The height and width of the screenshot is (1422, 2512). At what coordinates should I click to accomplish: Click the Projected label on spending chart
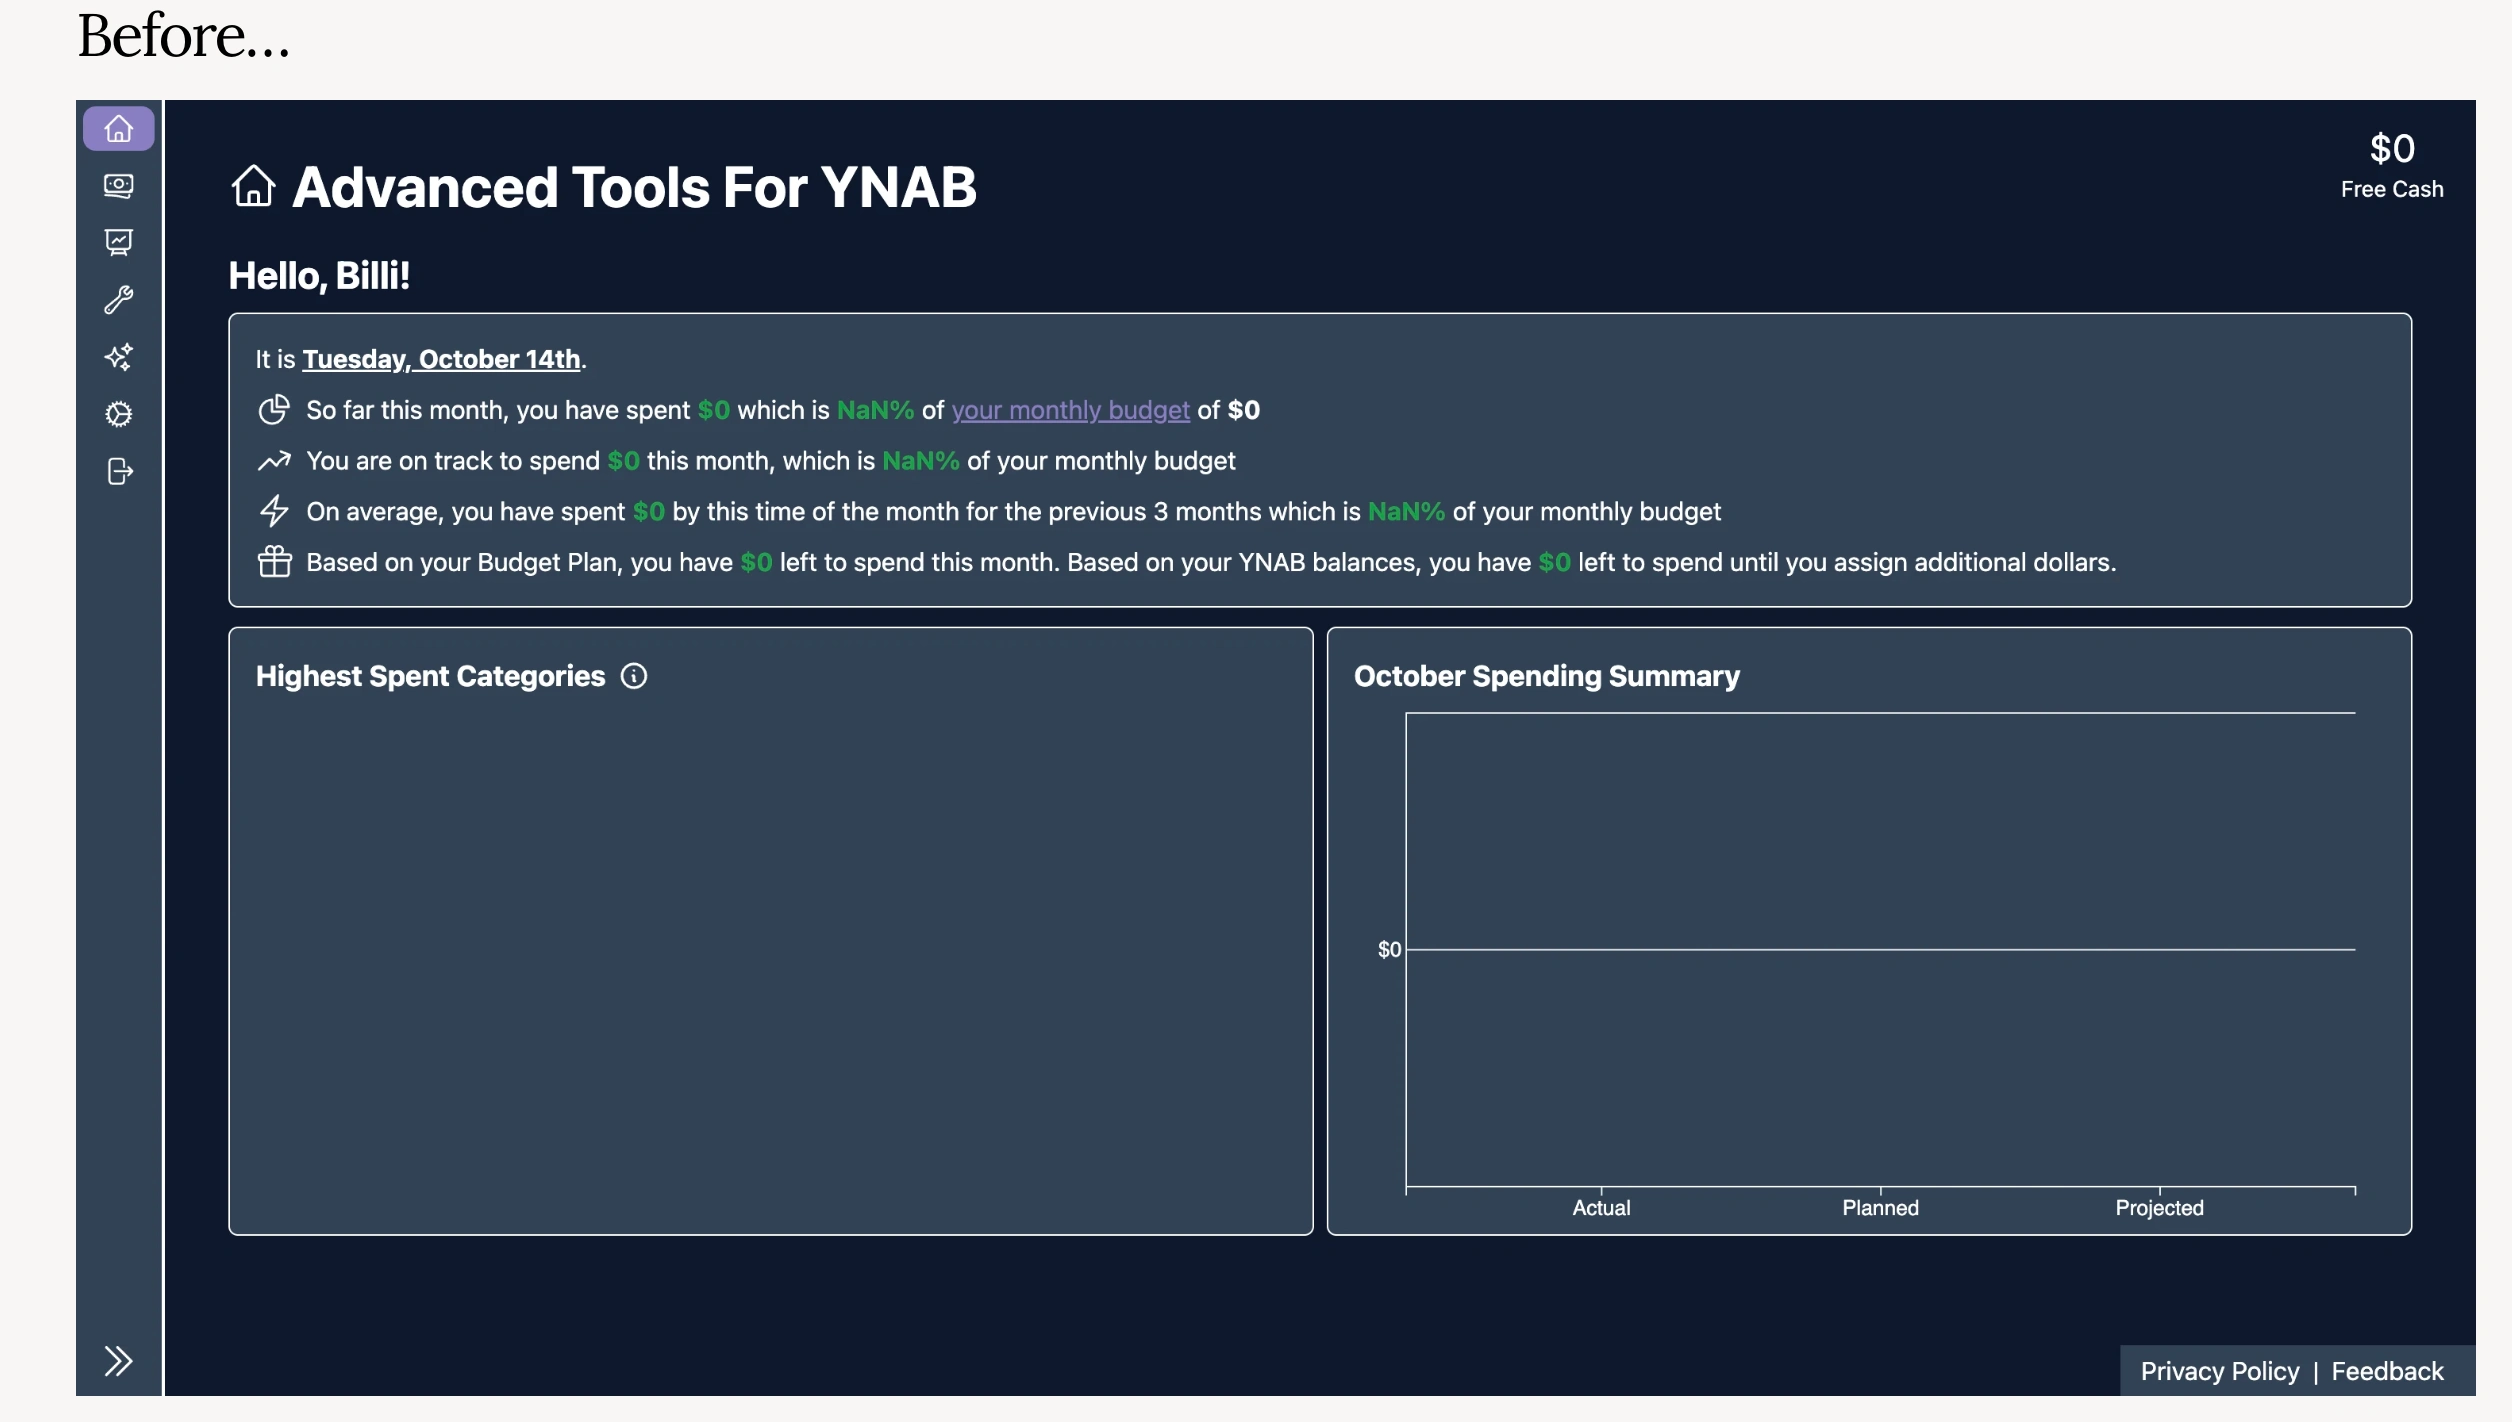[2159, 1208]
